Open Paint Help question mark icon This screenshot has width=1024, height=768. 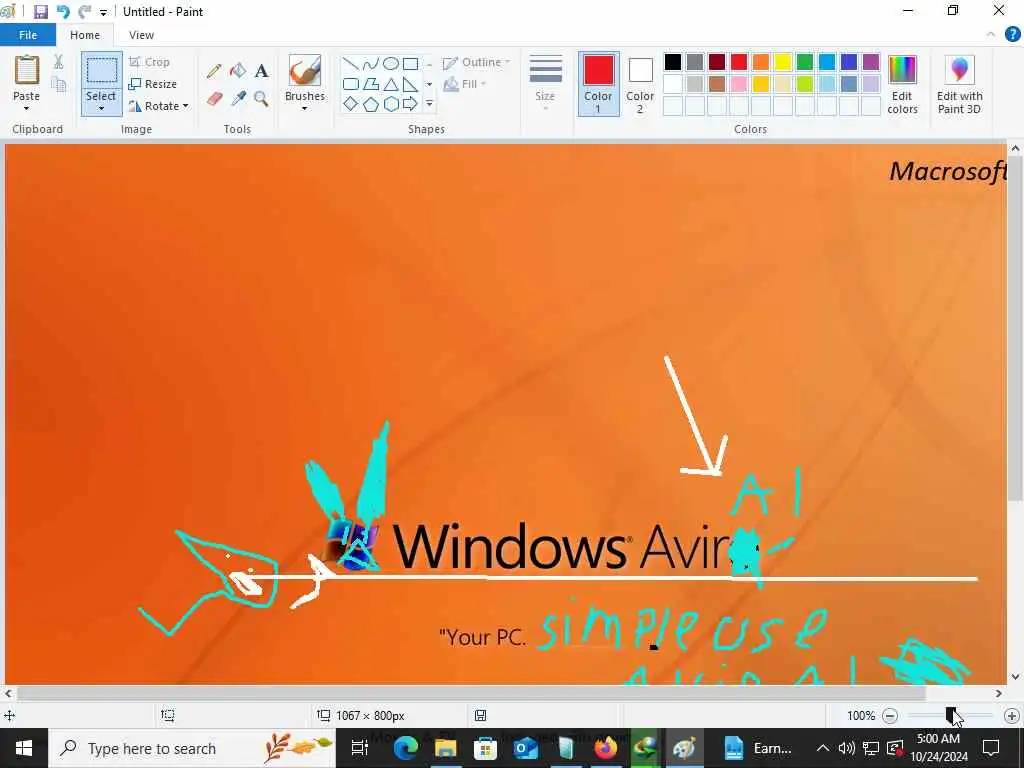1012,35
